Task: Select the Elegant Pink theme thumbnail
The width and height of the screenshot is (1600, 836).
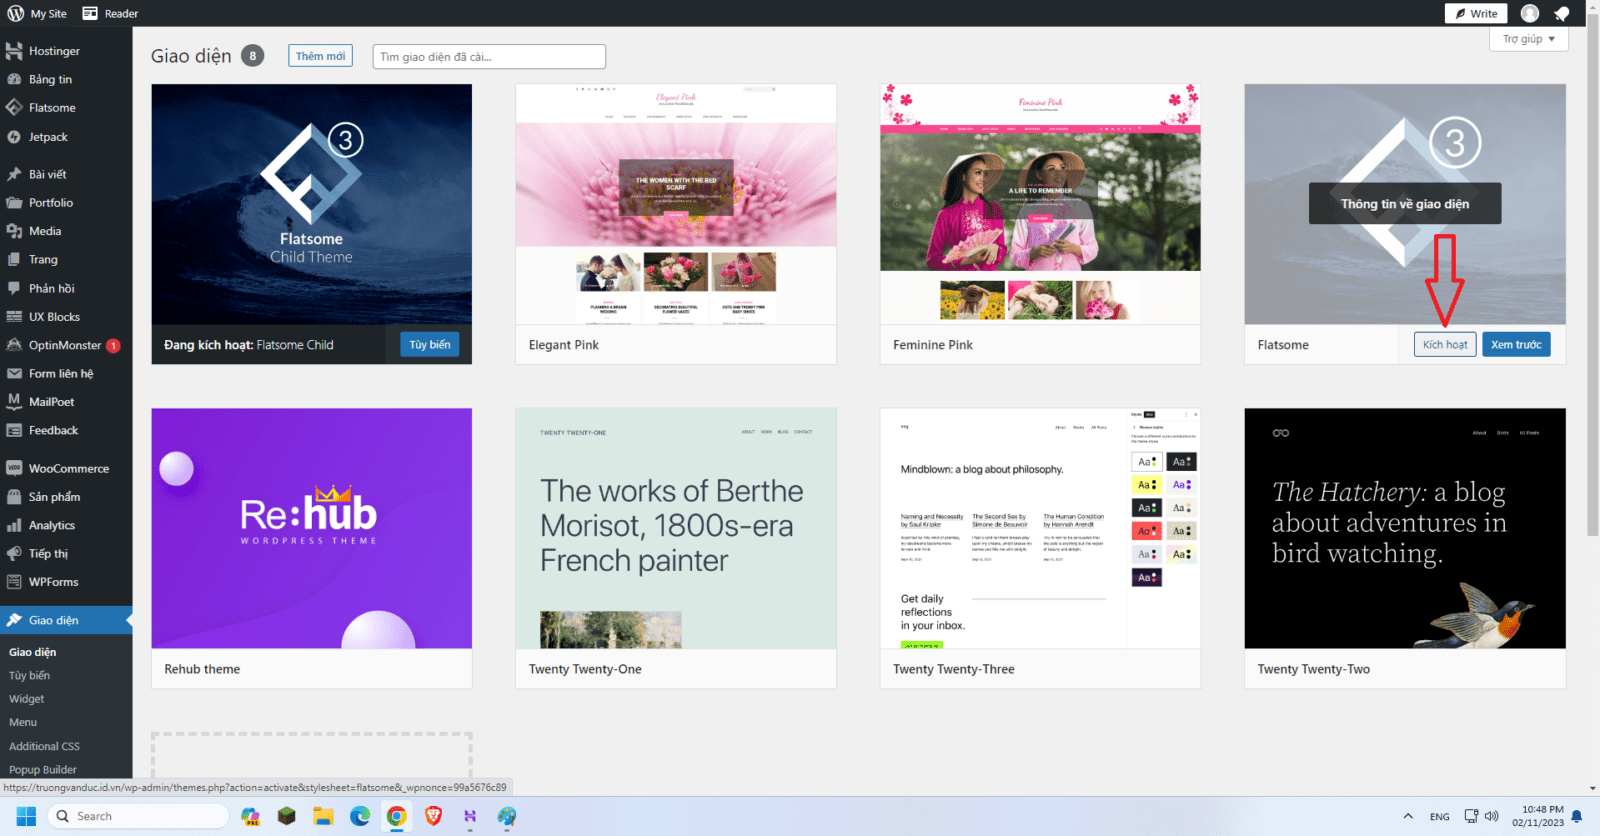Action: pyautogui.click(x=676, y=204)
